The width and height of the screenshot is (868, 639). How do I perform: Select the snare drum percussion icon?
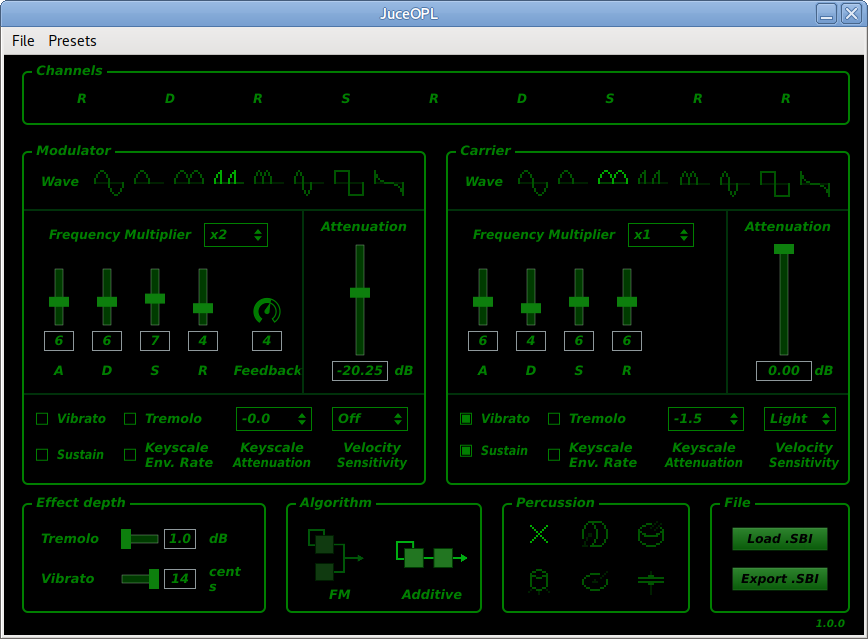[651, 534]
